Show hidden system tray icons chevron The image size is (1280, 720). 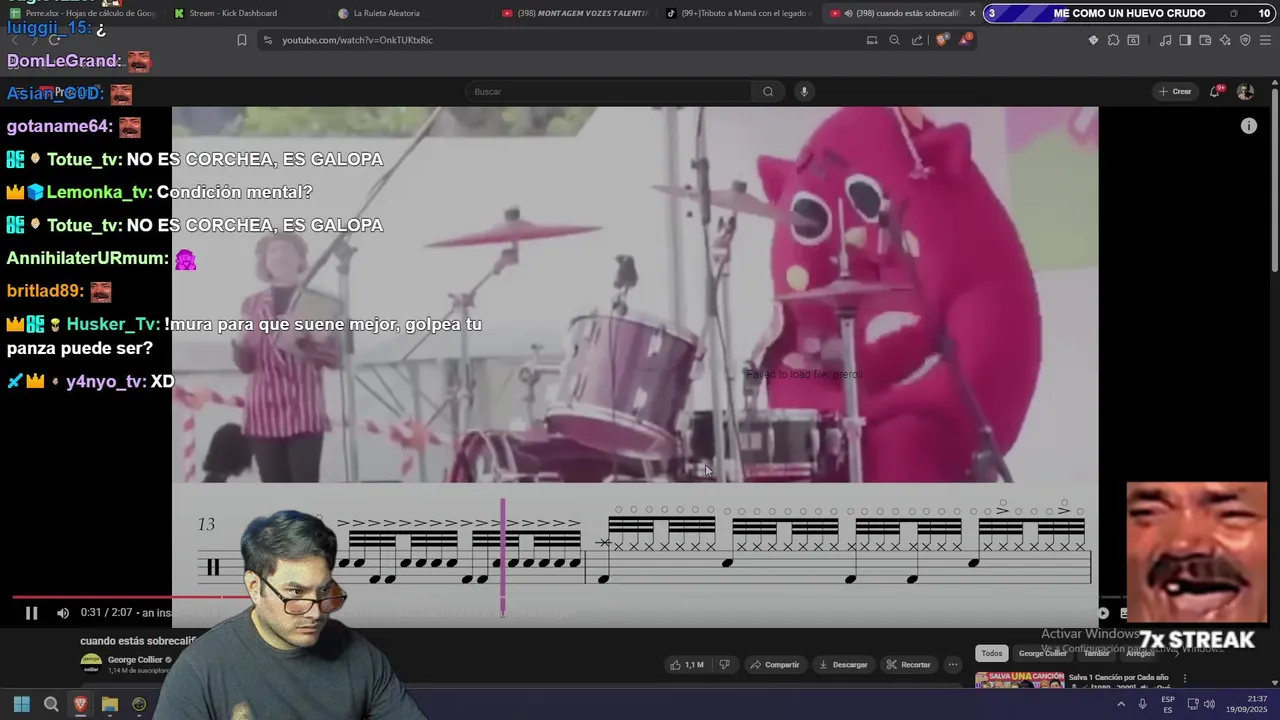pyautogui.click(x=1120, y=704)
